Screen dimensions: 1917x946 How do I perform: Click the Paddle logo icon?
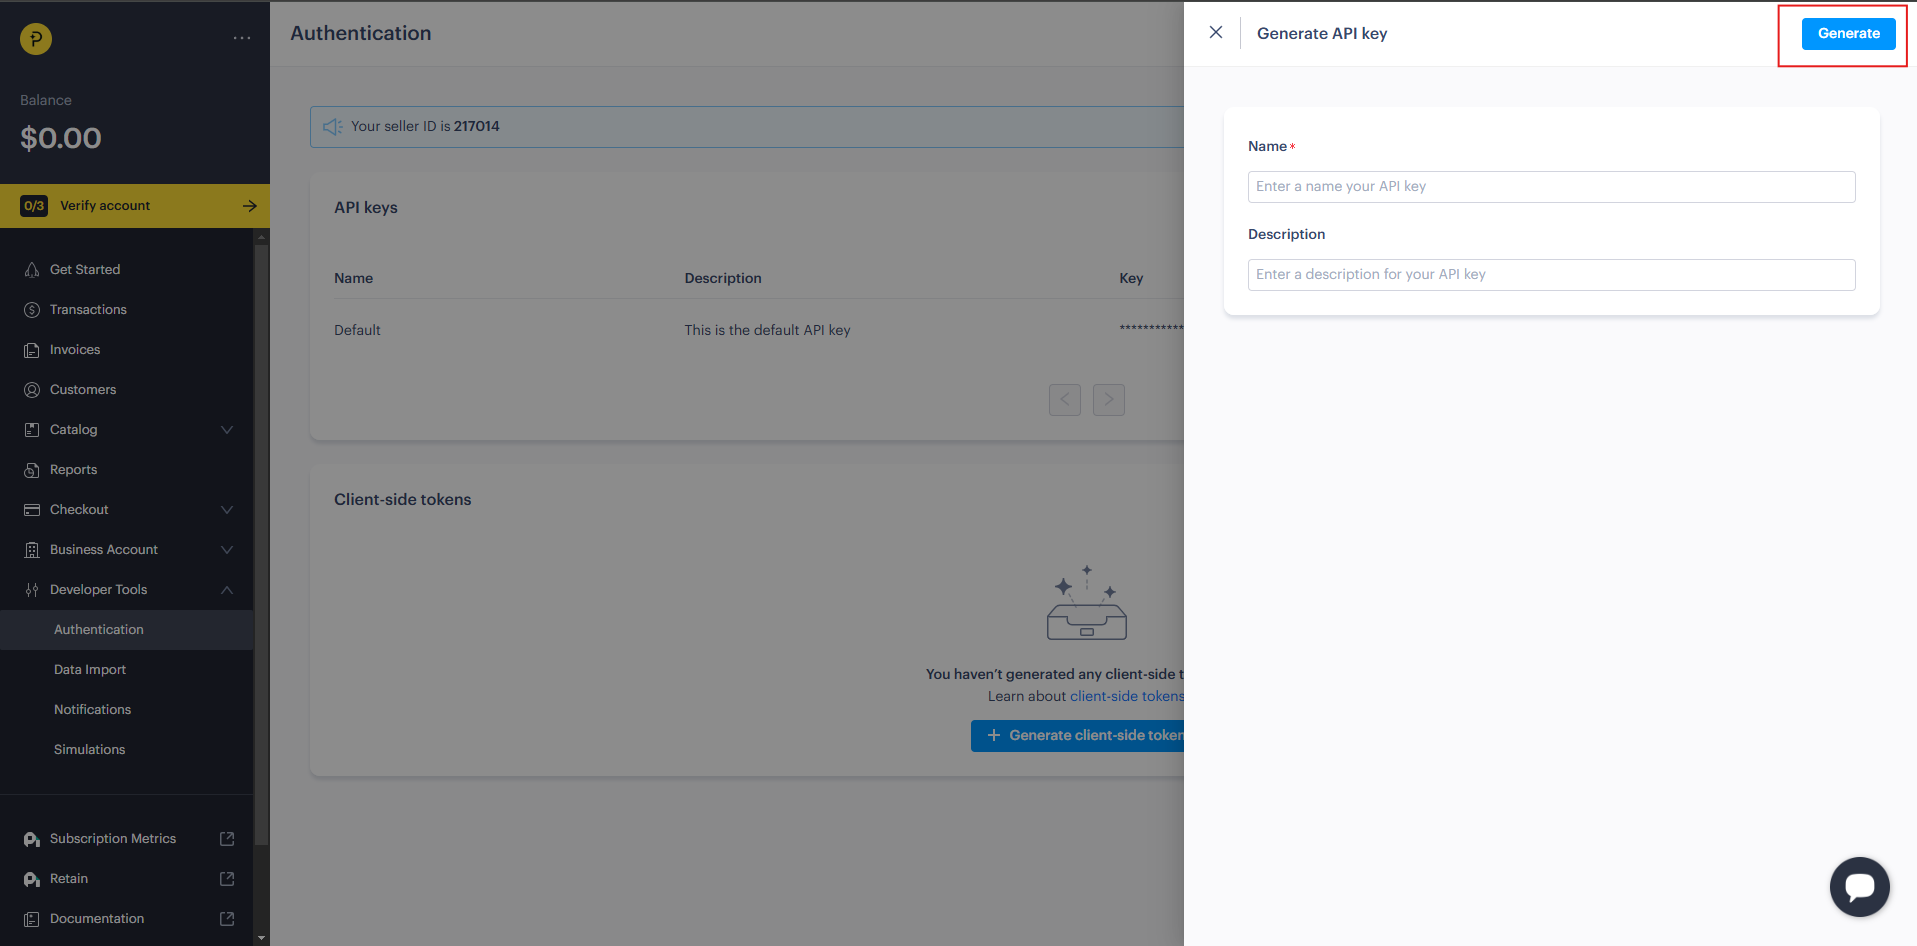[x=36, y=39]
